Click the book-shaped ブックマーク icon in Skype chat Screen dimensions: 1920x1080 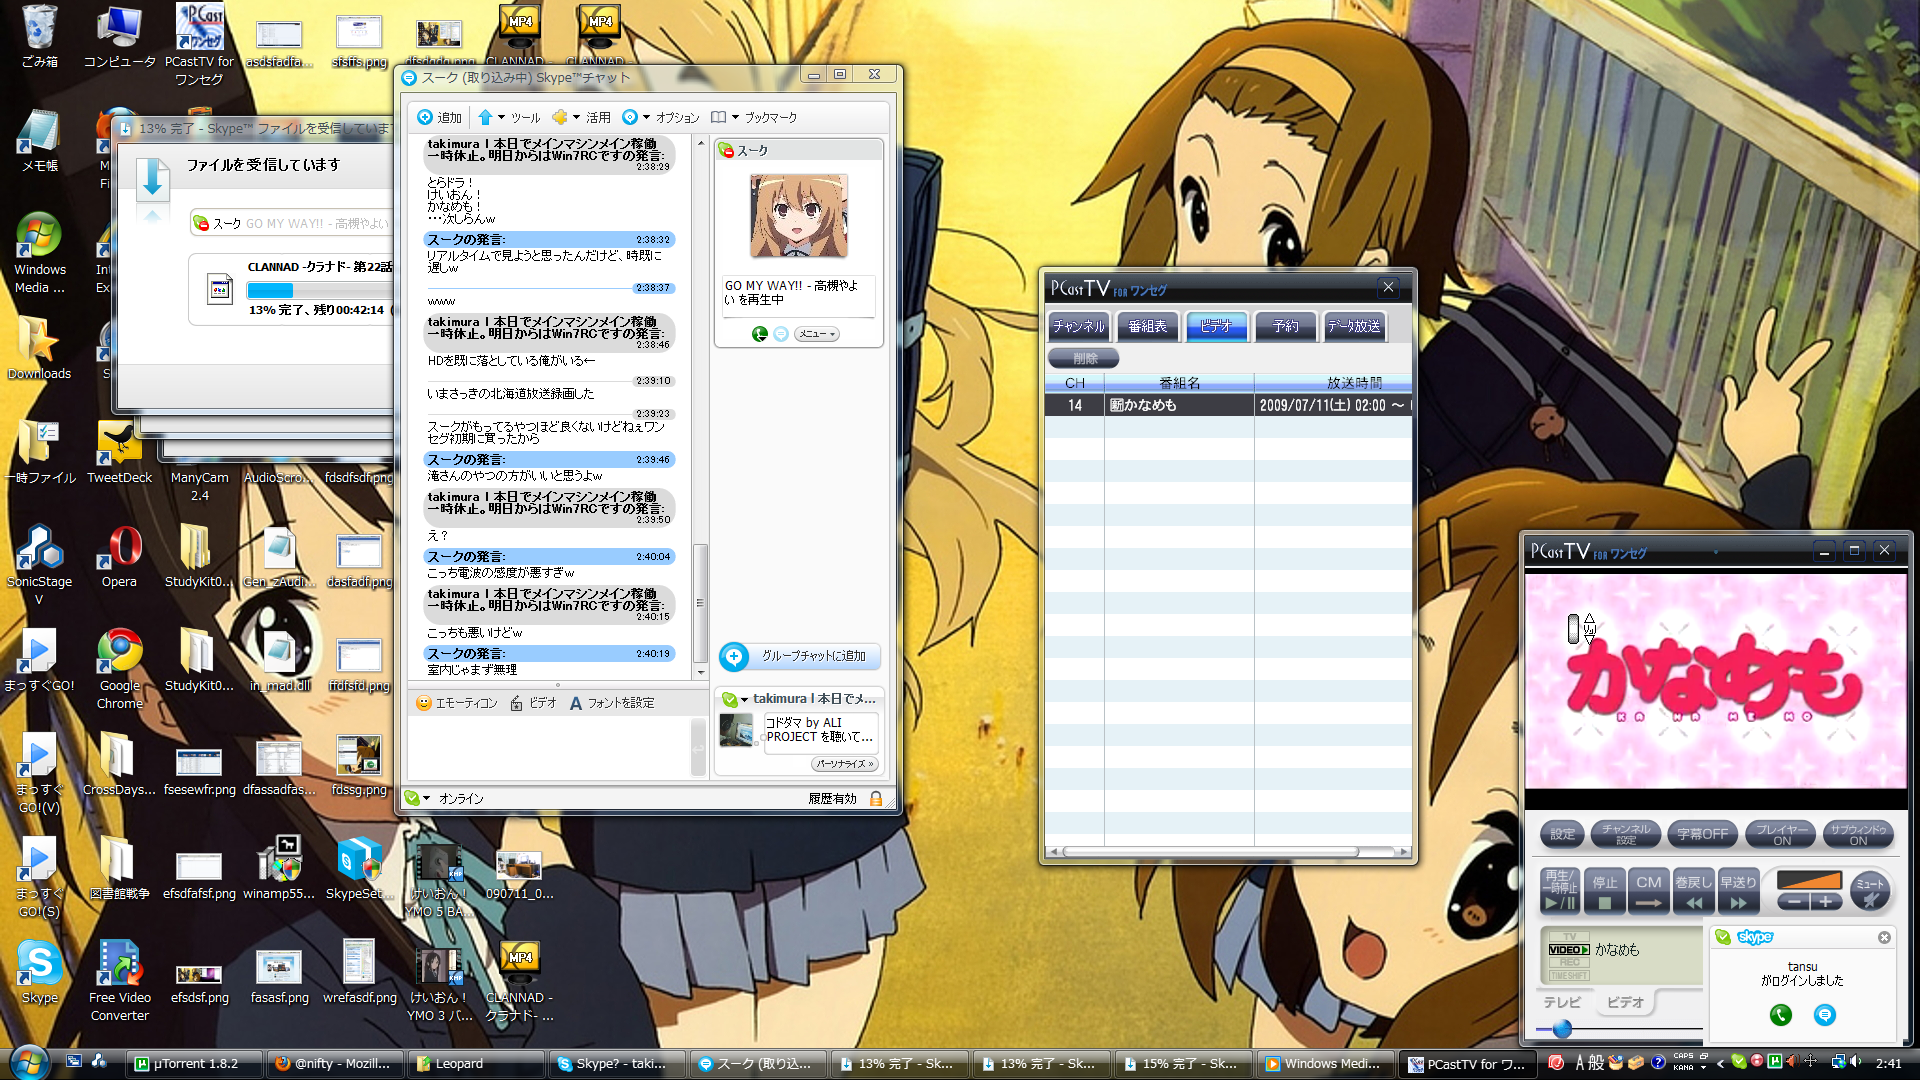point(718,117)
